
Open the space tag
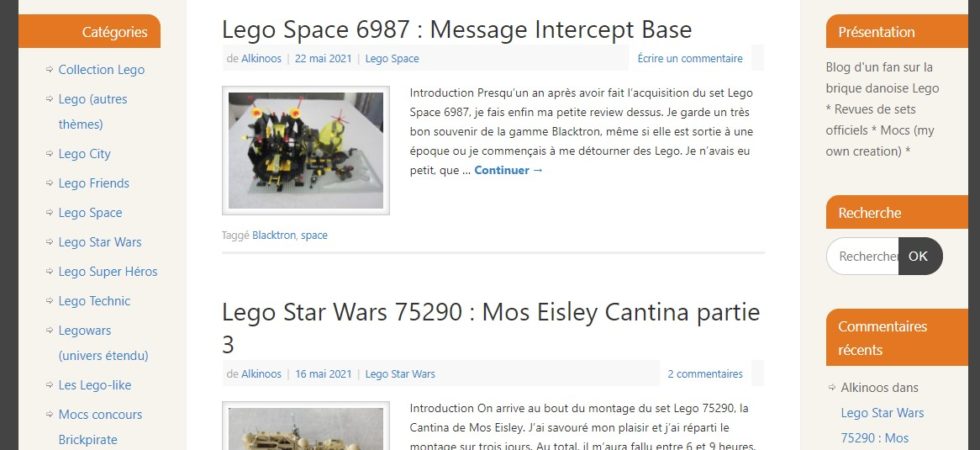pos(314,235)
